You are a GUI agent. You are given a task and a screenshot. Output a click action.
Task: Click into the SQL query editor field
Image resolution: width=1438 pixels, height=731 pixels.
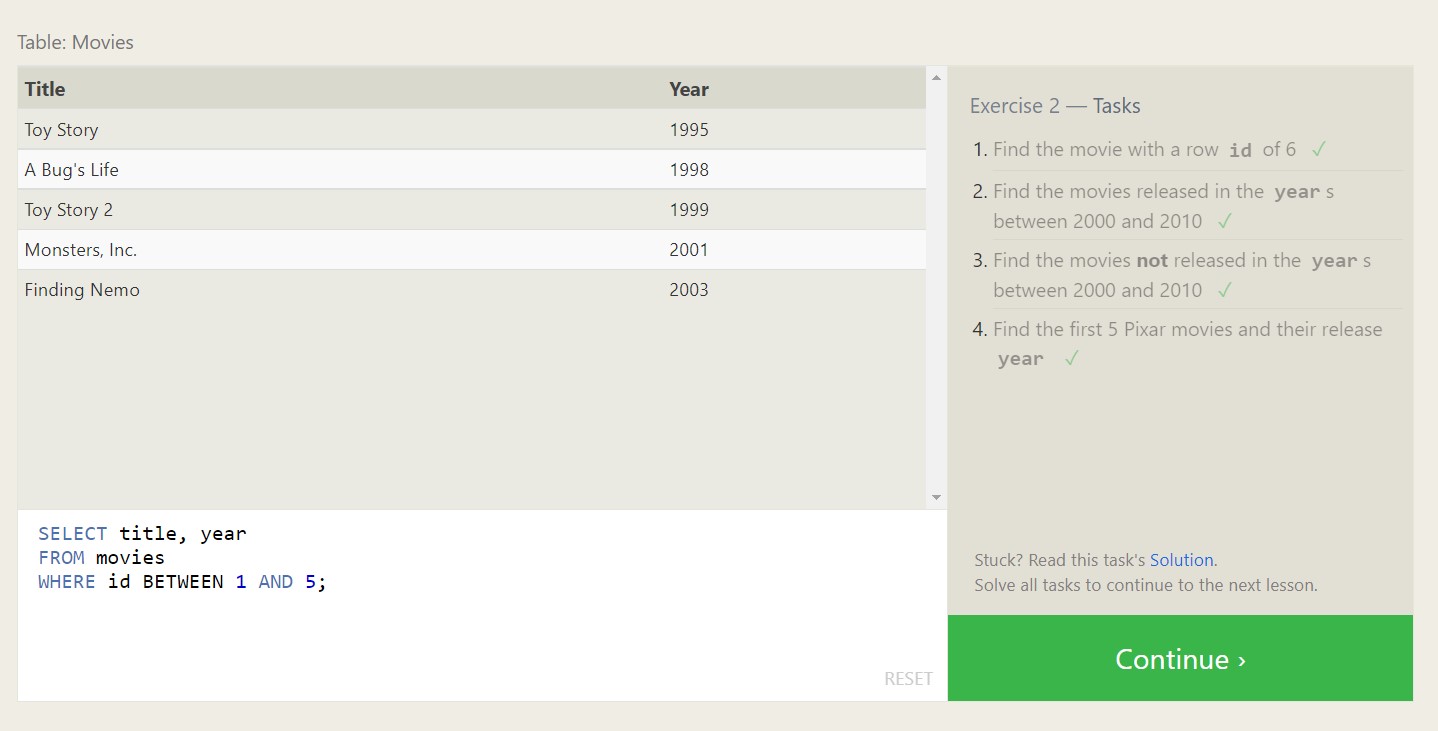tap(482, 605)
